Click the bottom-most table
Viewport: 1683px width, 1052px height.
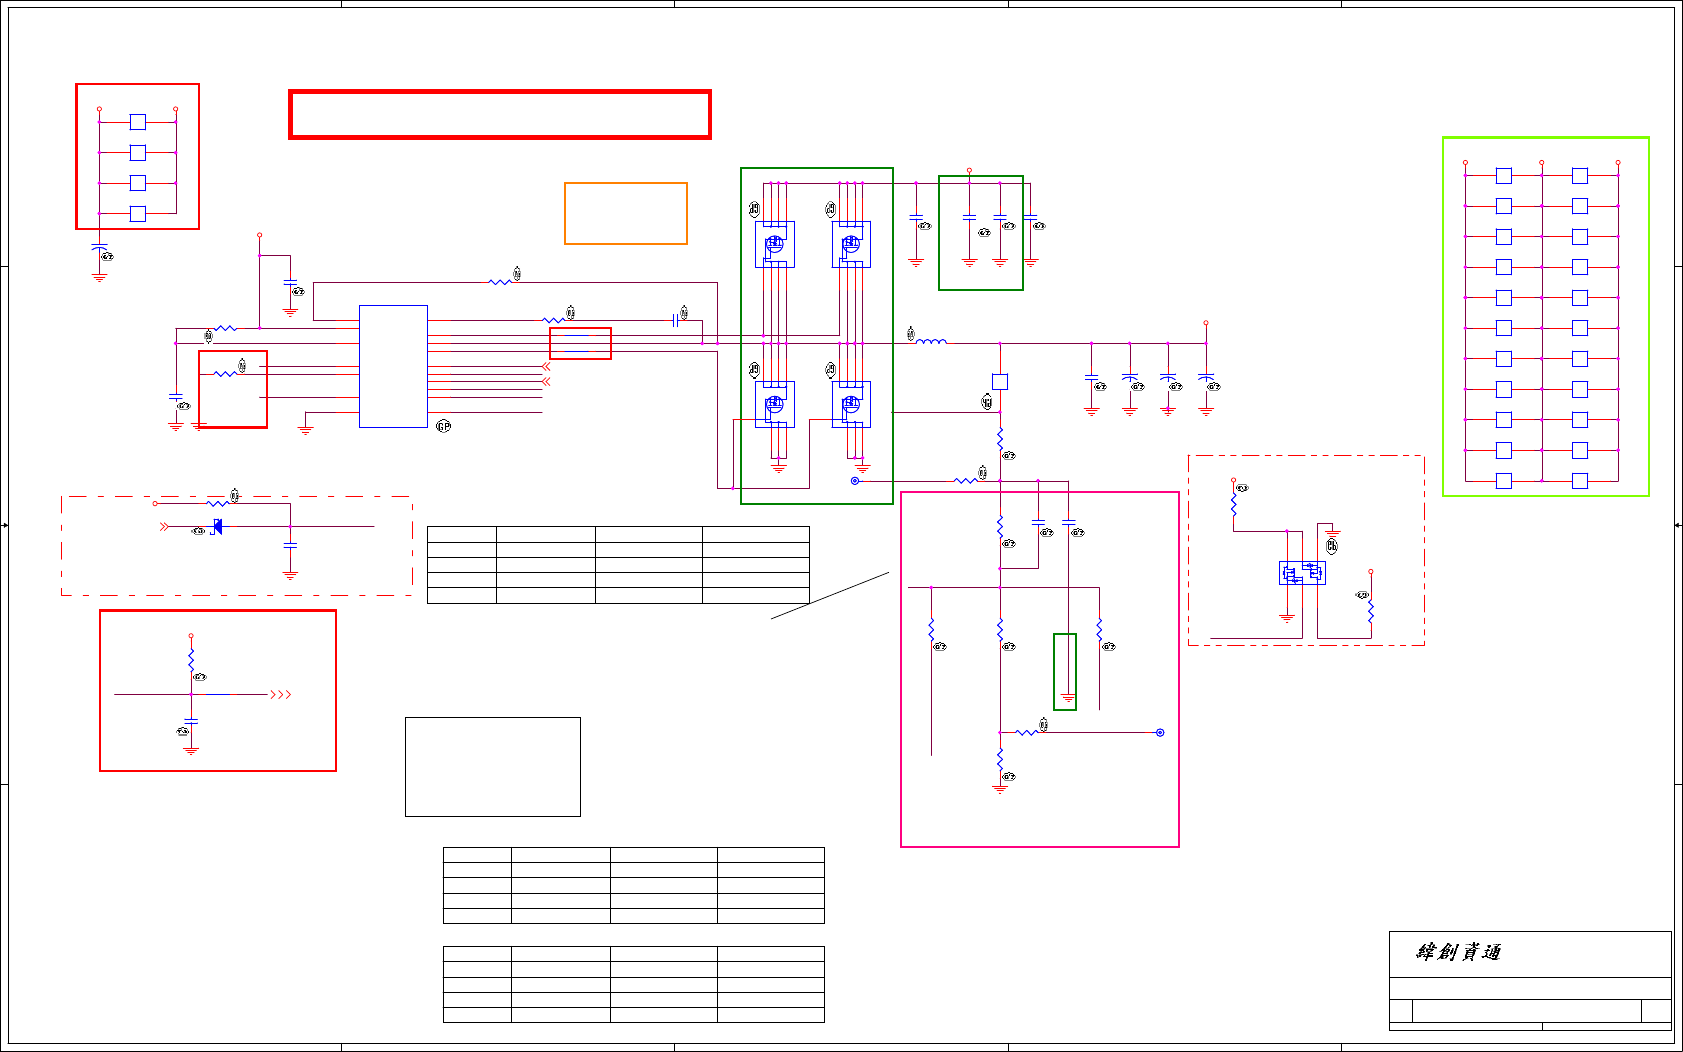point(634,984)
